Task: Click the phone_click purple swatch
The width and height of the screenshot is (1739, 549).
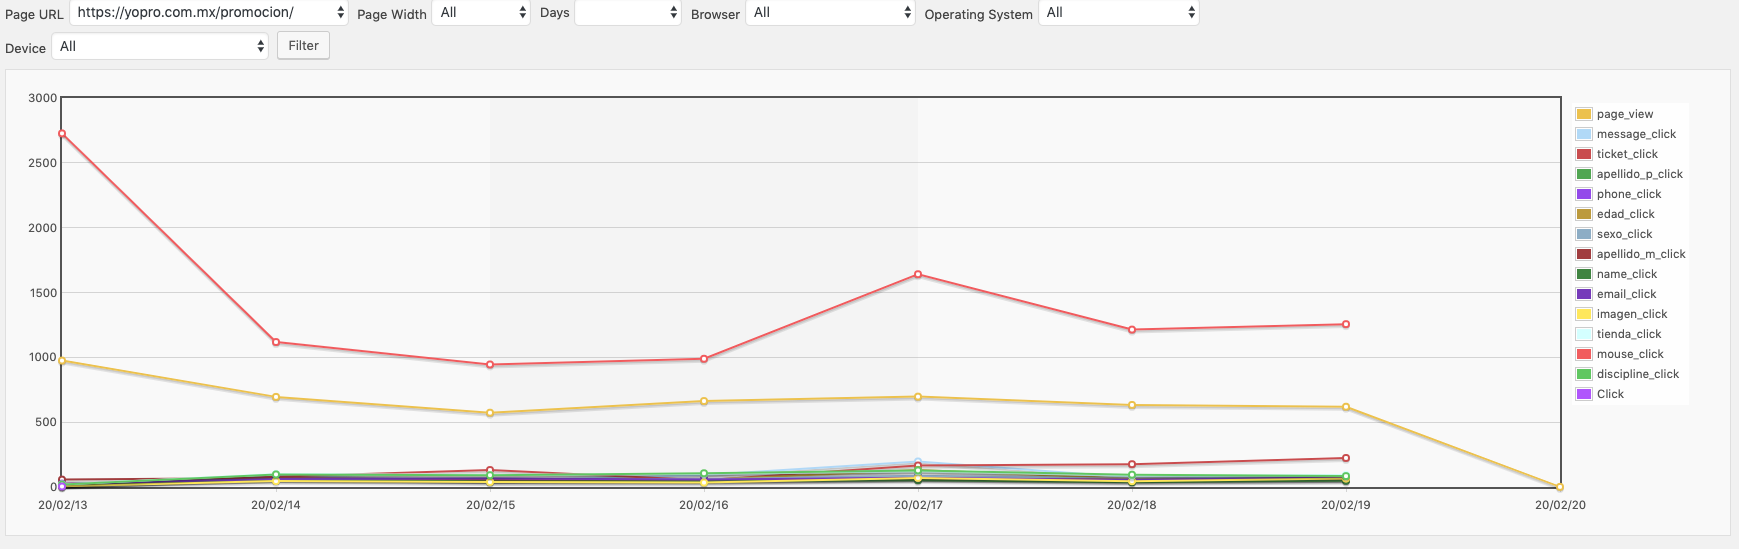Action: coord(1584,194)
